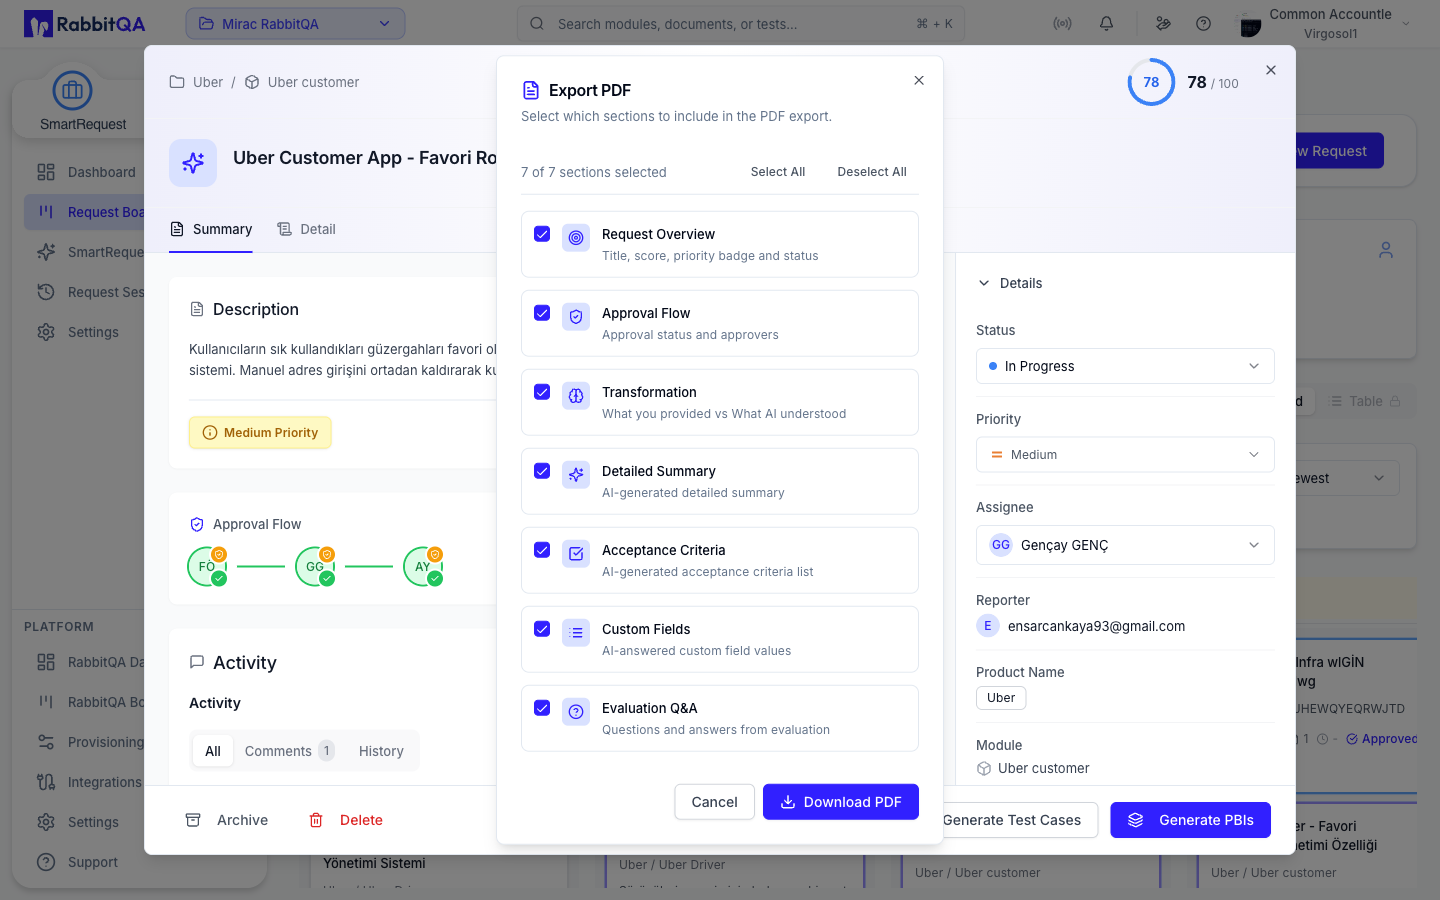Click the Archive box icon
The height and width of the screenshot is (900, 1440).
tap(193, 820)
